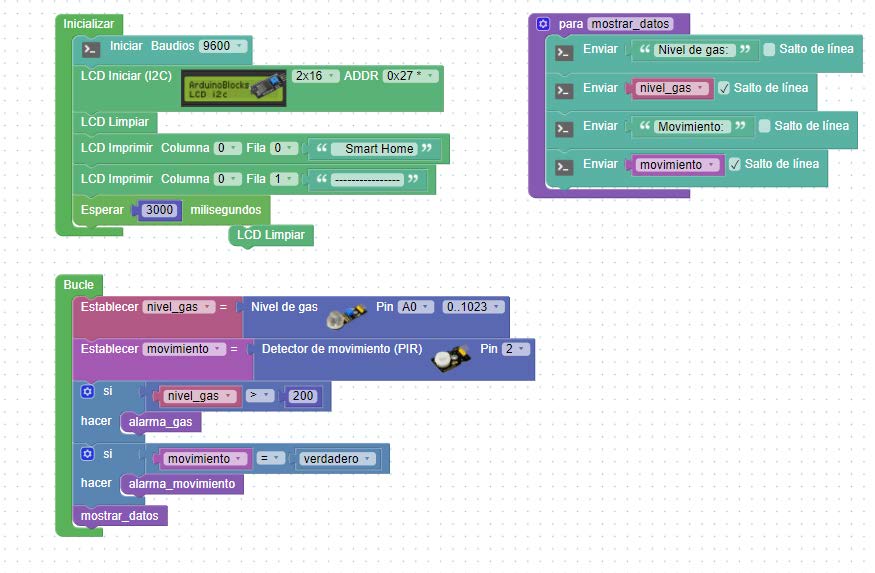Click the console icon of Enviar Movimiento: block
875x573 pixels.
coord(564,129)
